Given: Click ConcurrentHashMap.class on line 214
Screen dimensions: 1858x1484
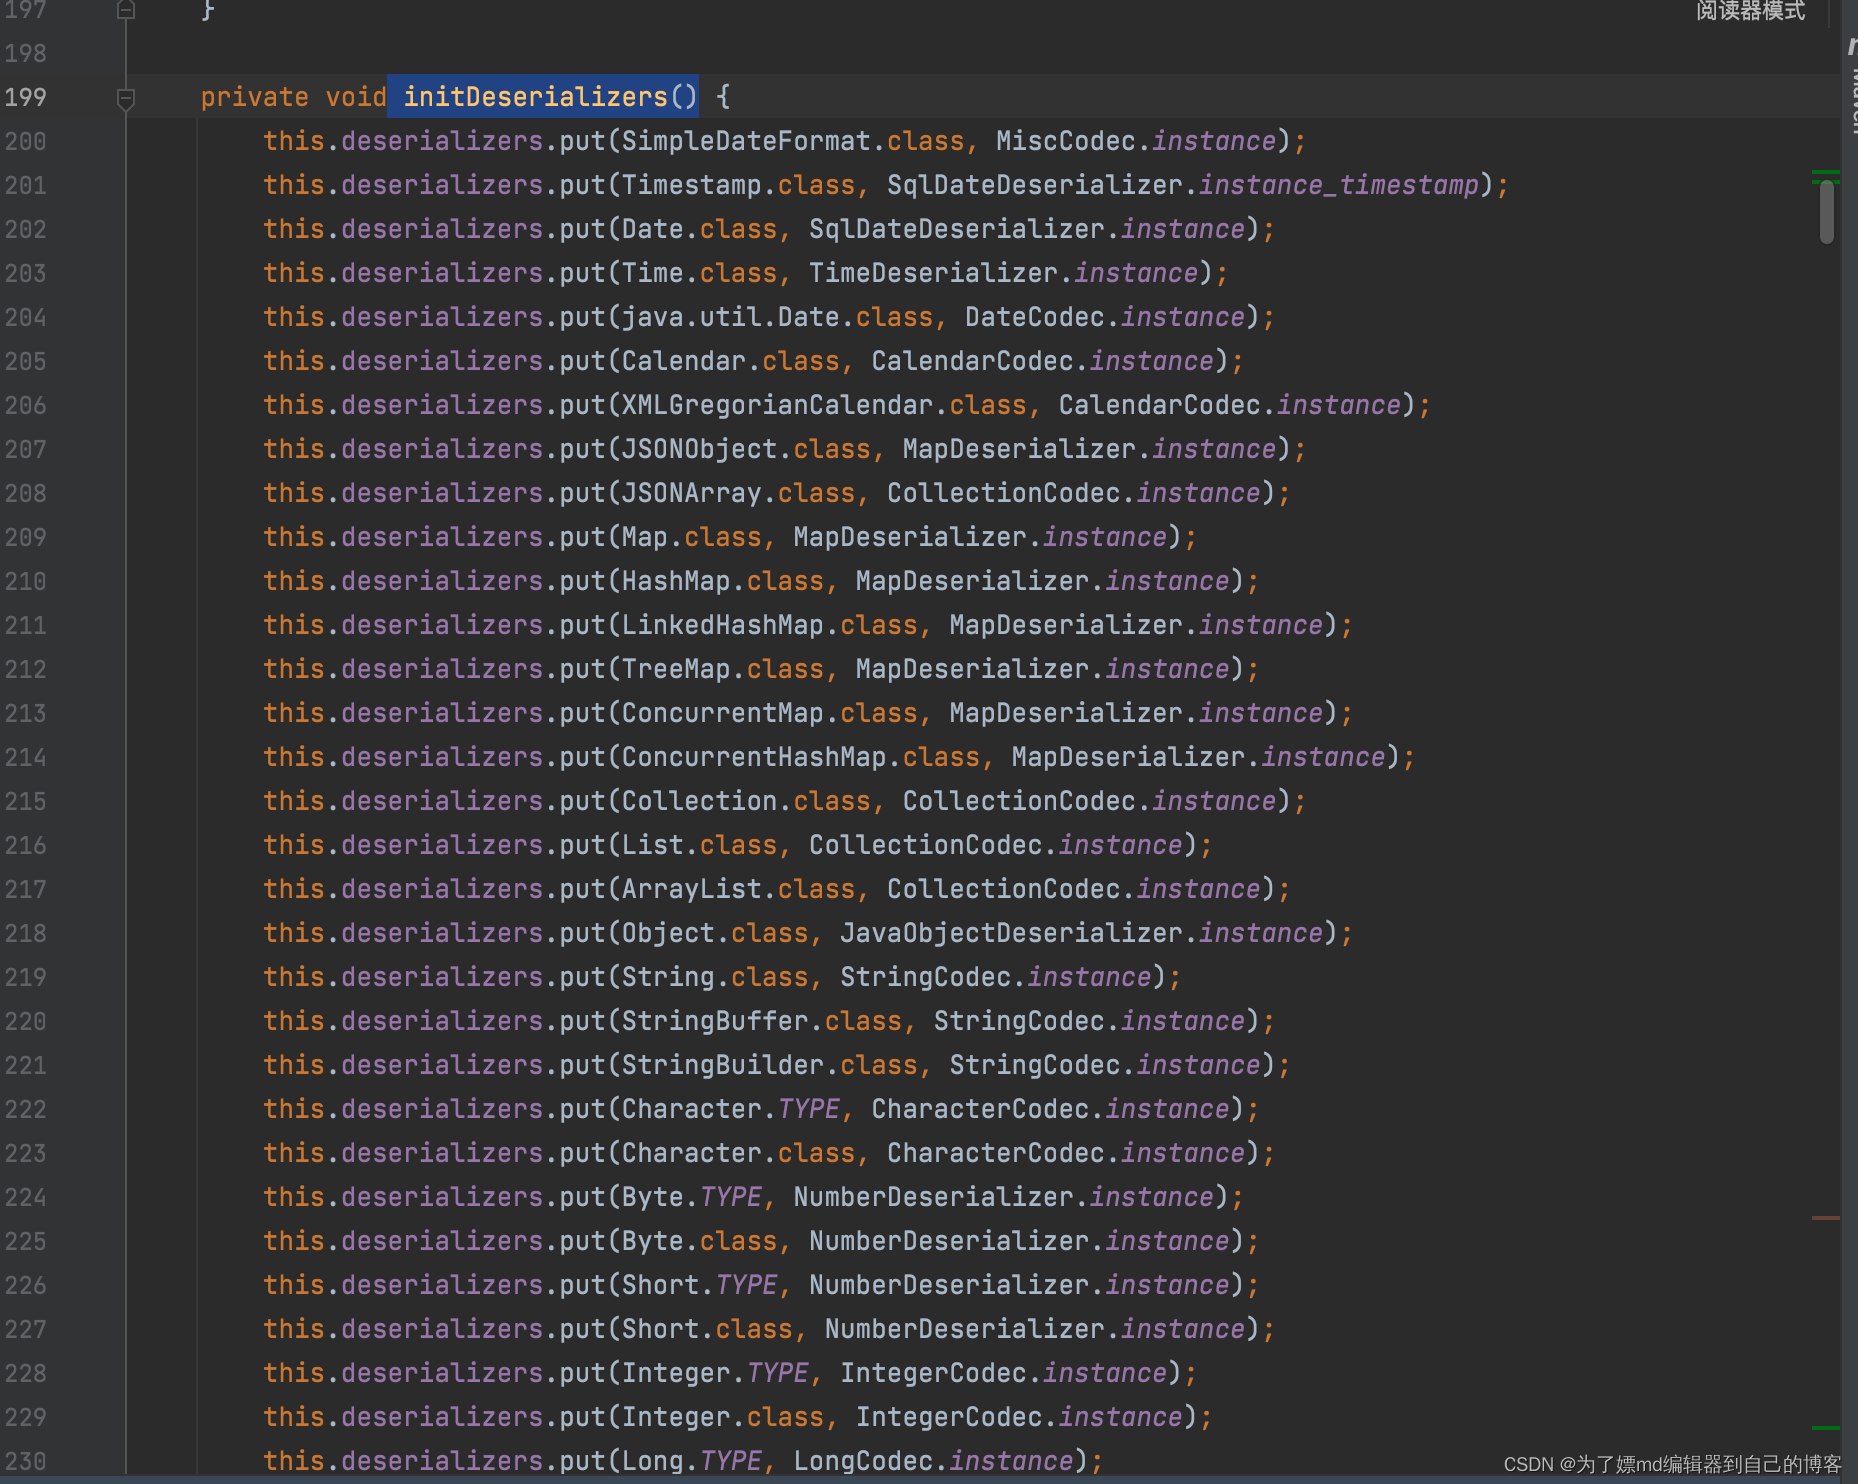Looking at the screenshot, I should click(800, 757).
